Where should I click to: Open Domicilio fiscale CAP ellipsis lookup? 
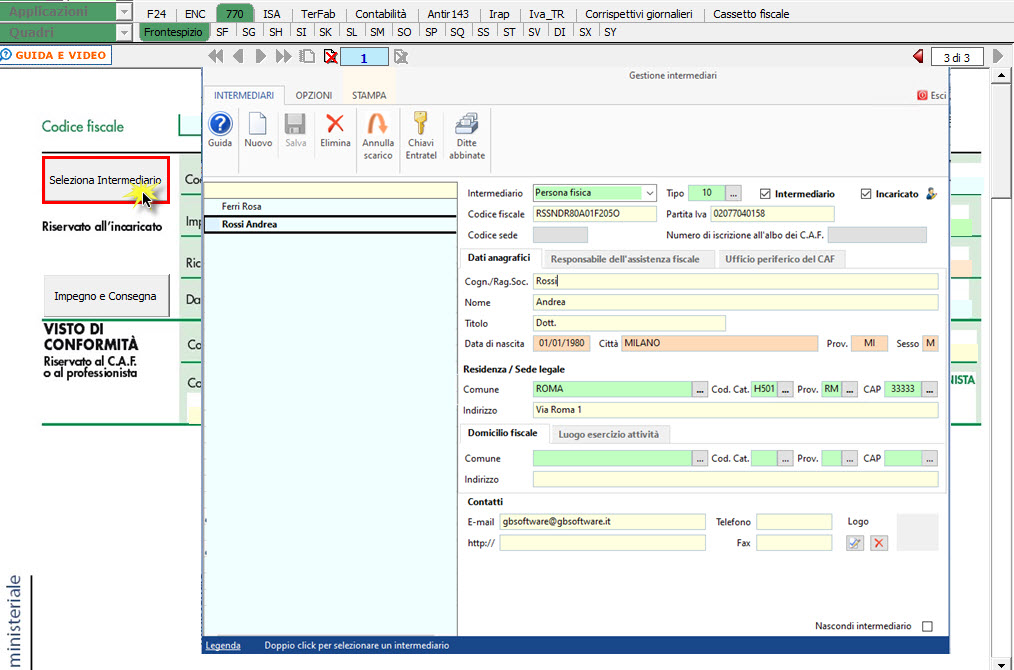click(x=929, y=459)
